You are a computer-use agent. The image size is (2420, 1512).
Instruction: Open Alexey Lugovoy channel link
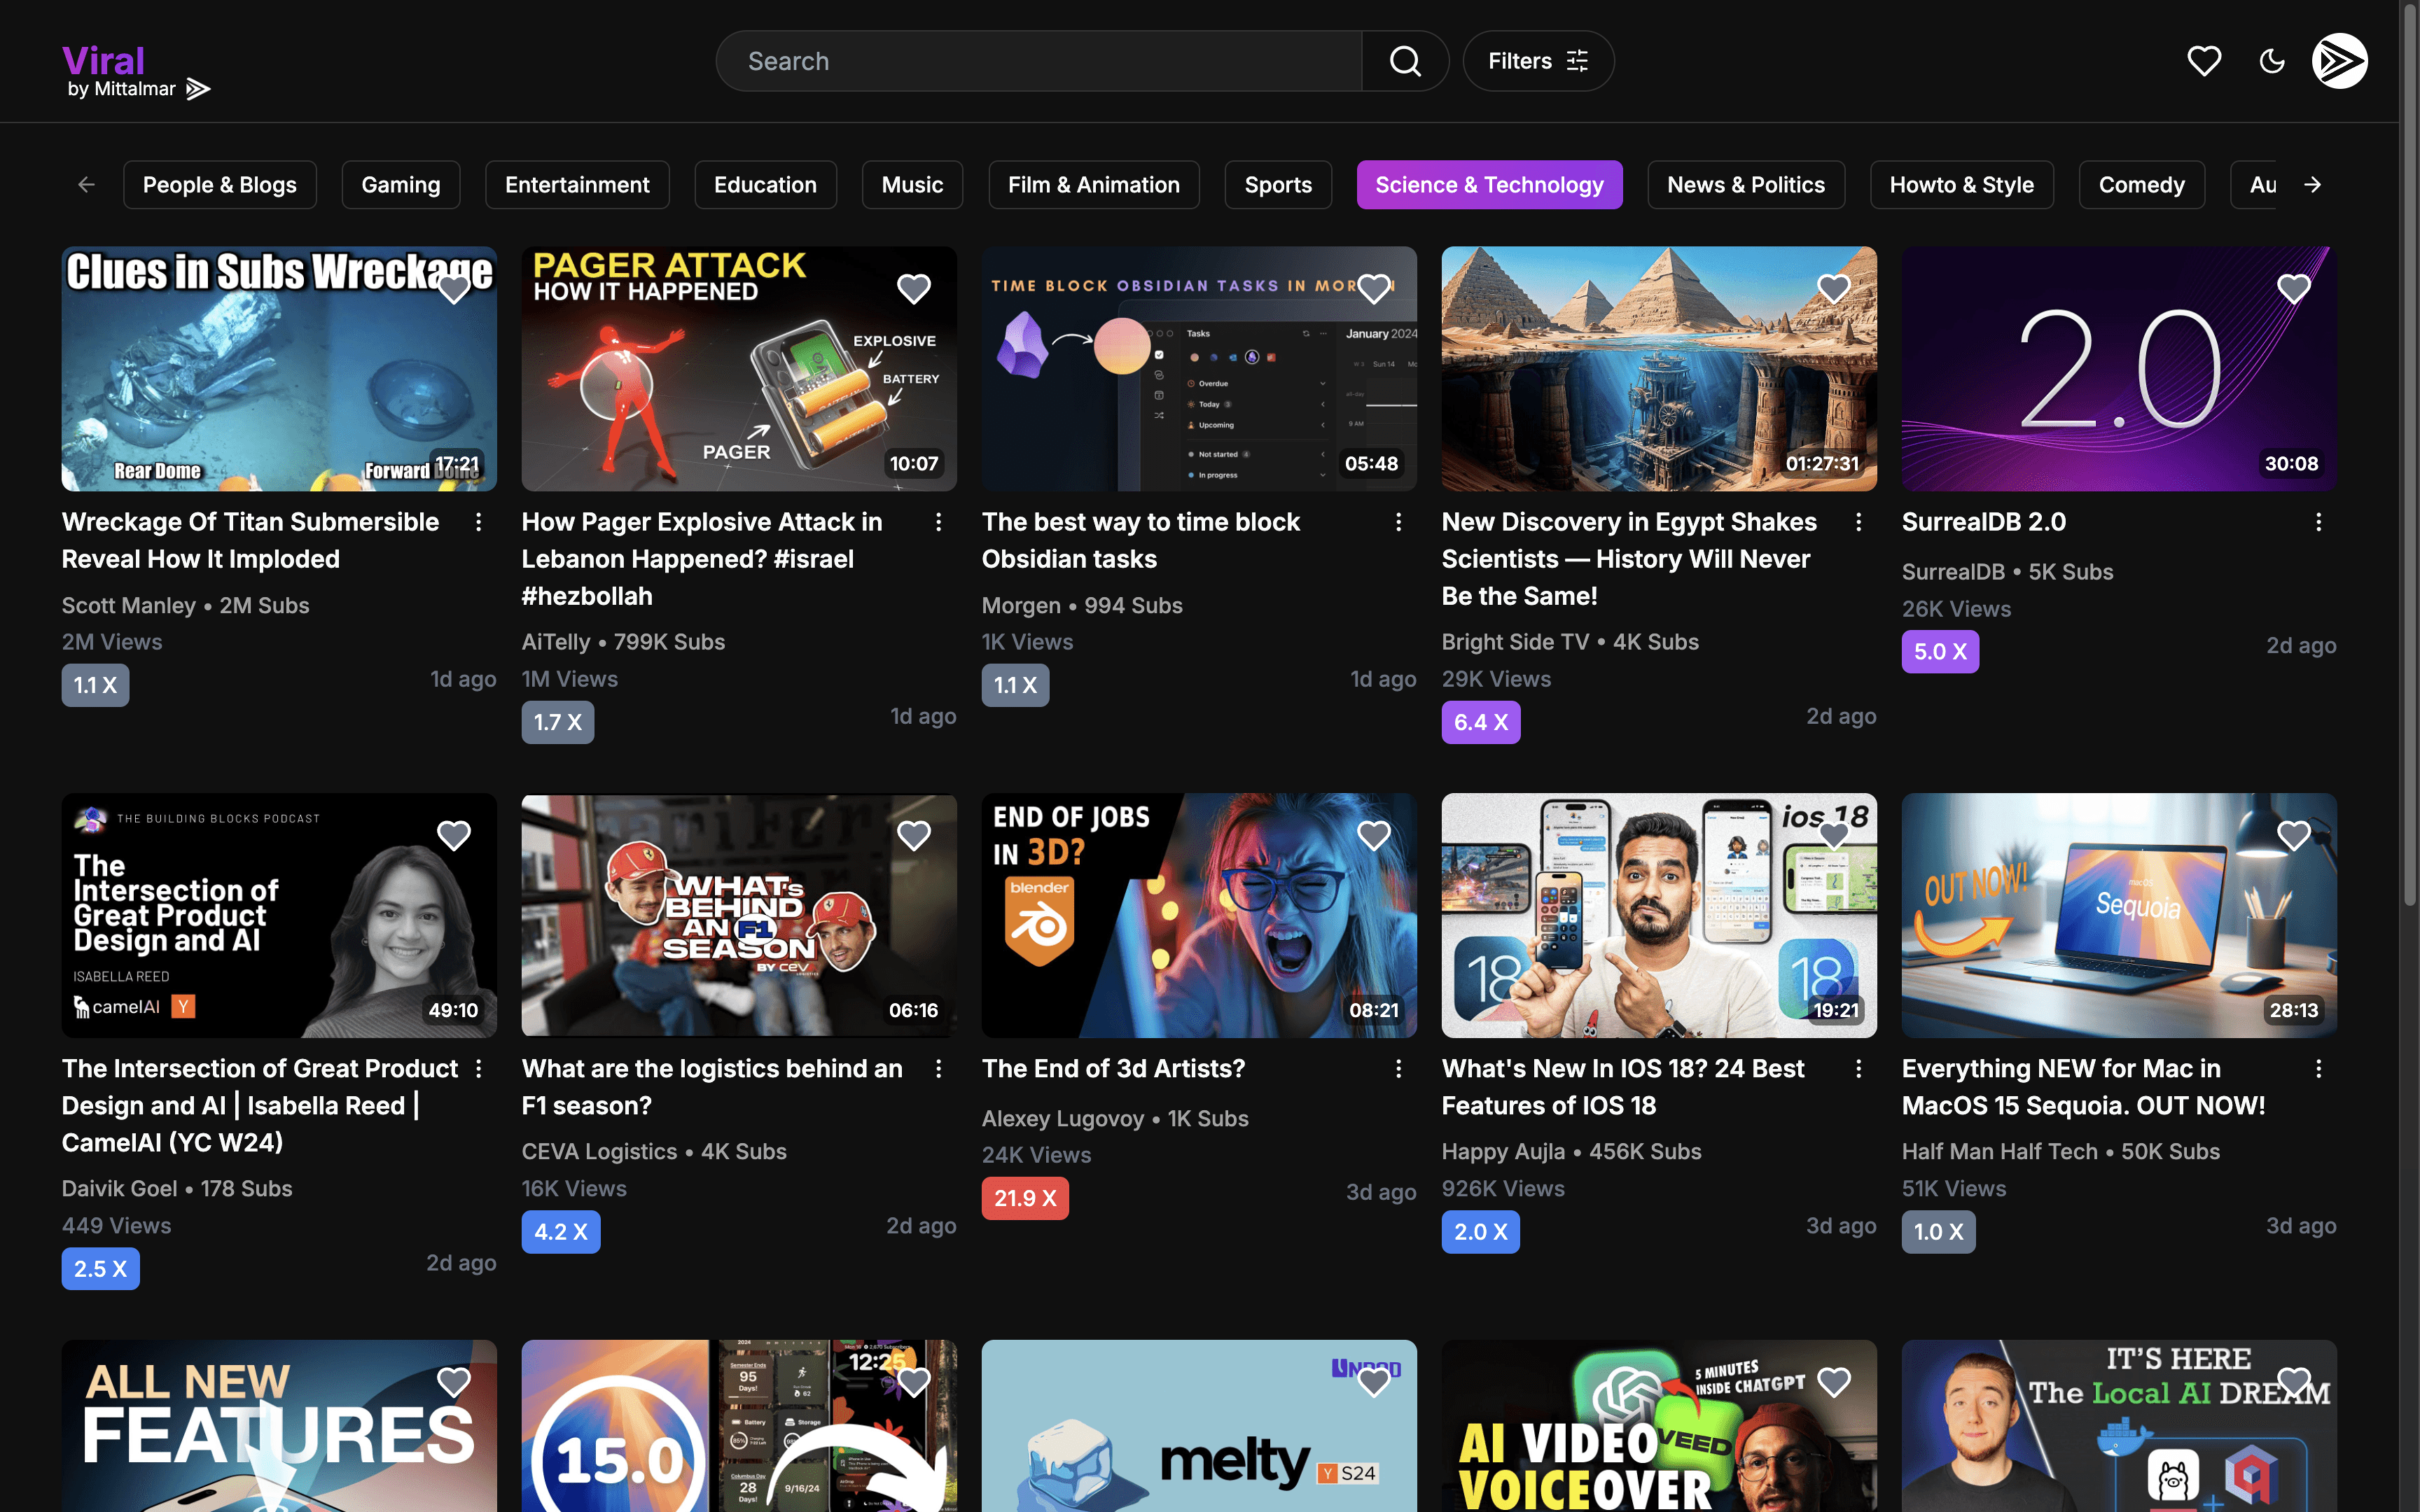coord(1063,1118)
